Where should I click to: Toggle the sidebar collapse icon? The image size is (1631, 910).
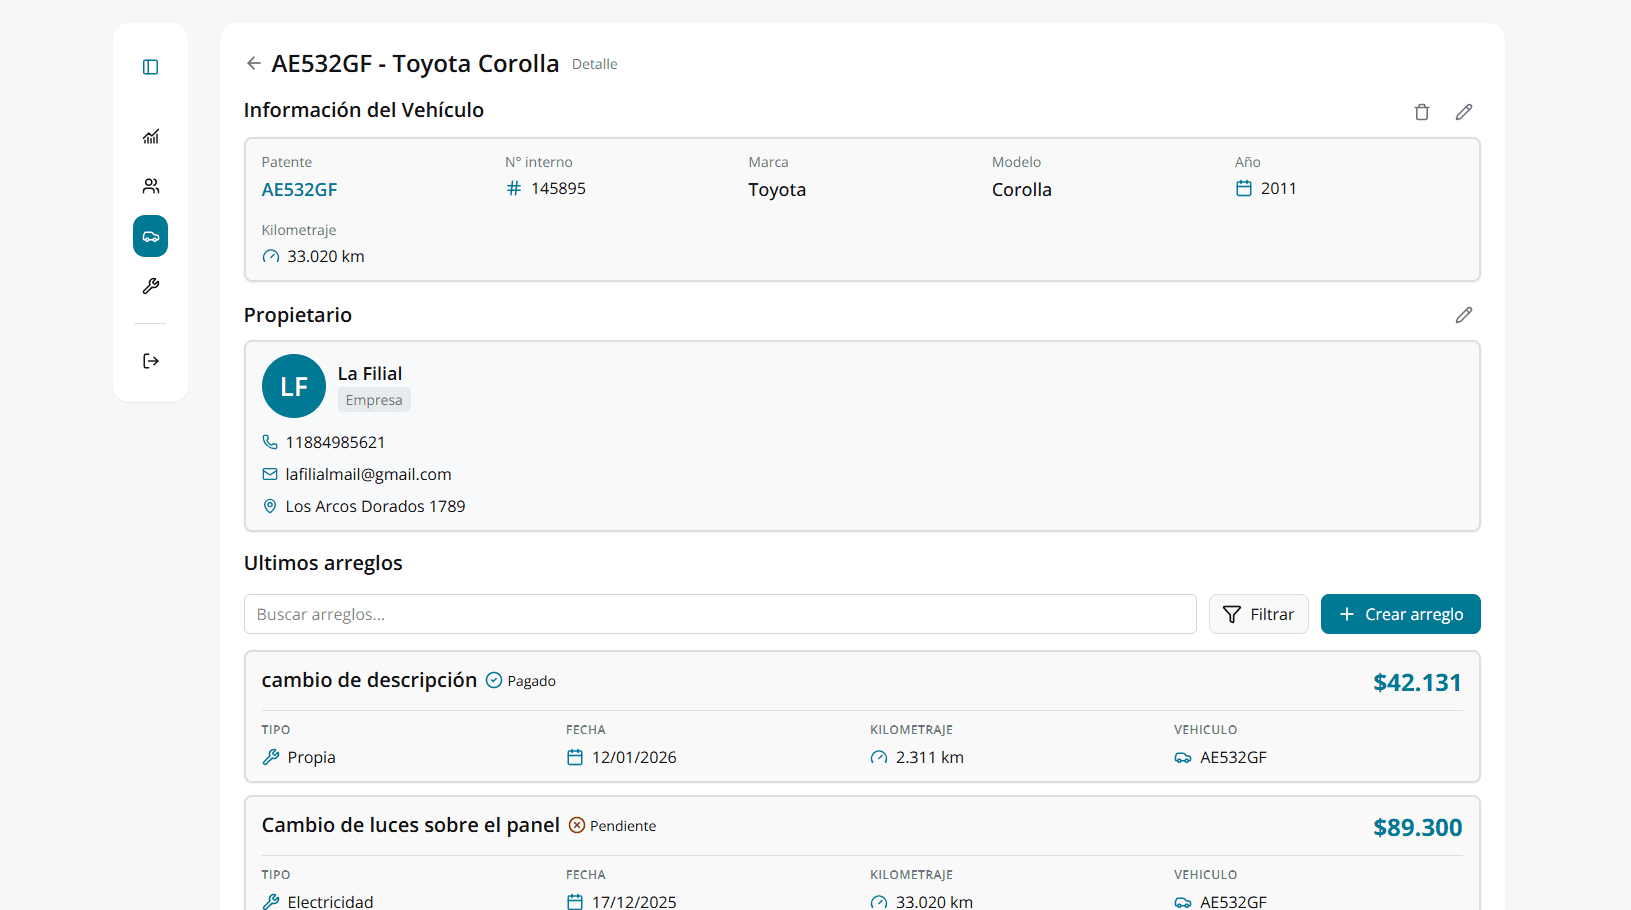pos(150,67)
